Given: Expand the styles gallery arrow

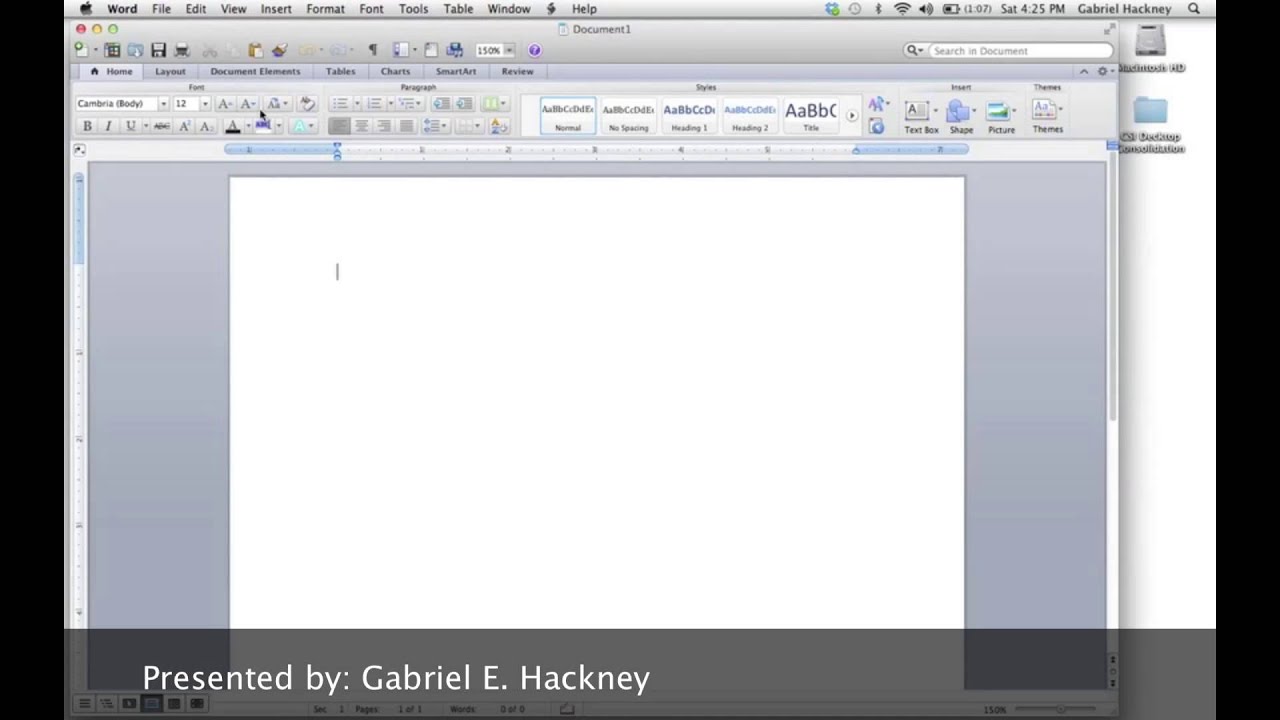Looking at the screenshot, I should (852, 116).
